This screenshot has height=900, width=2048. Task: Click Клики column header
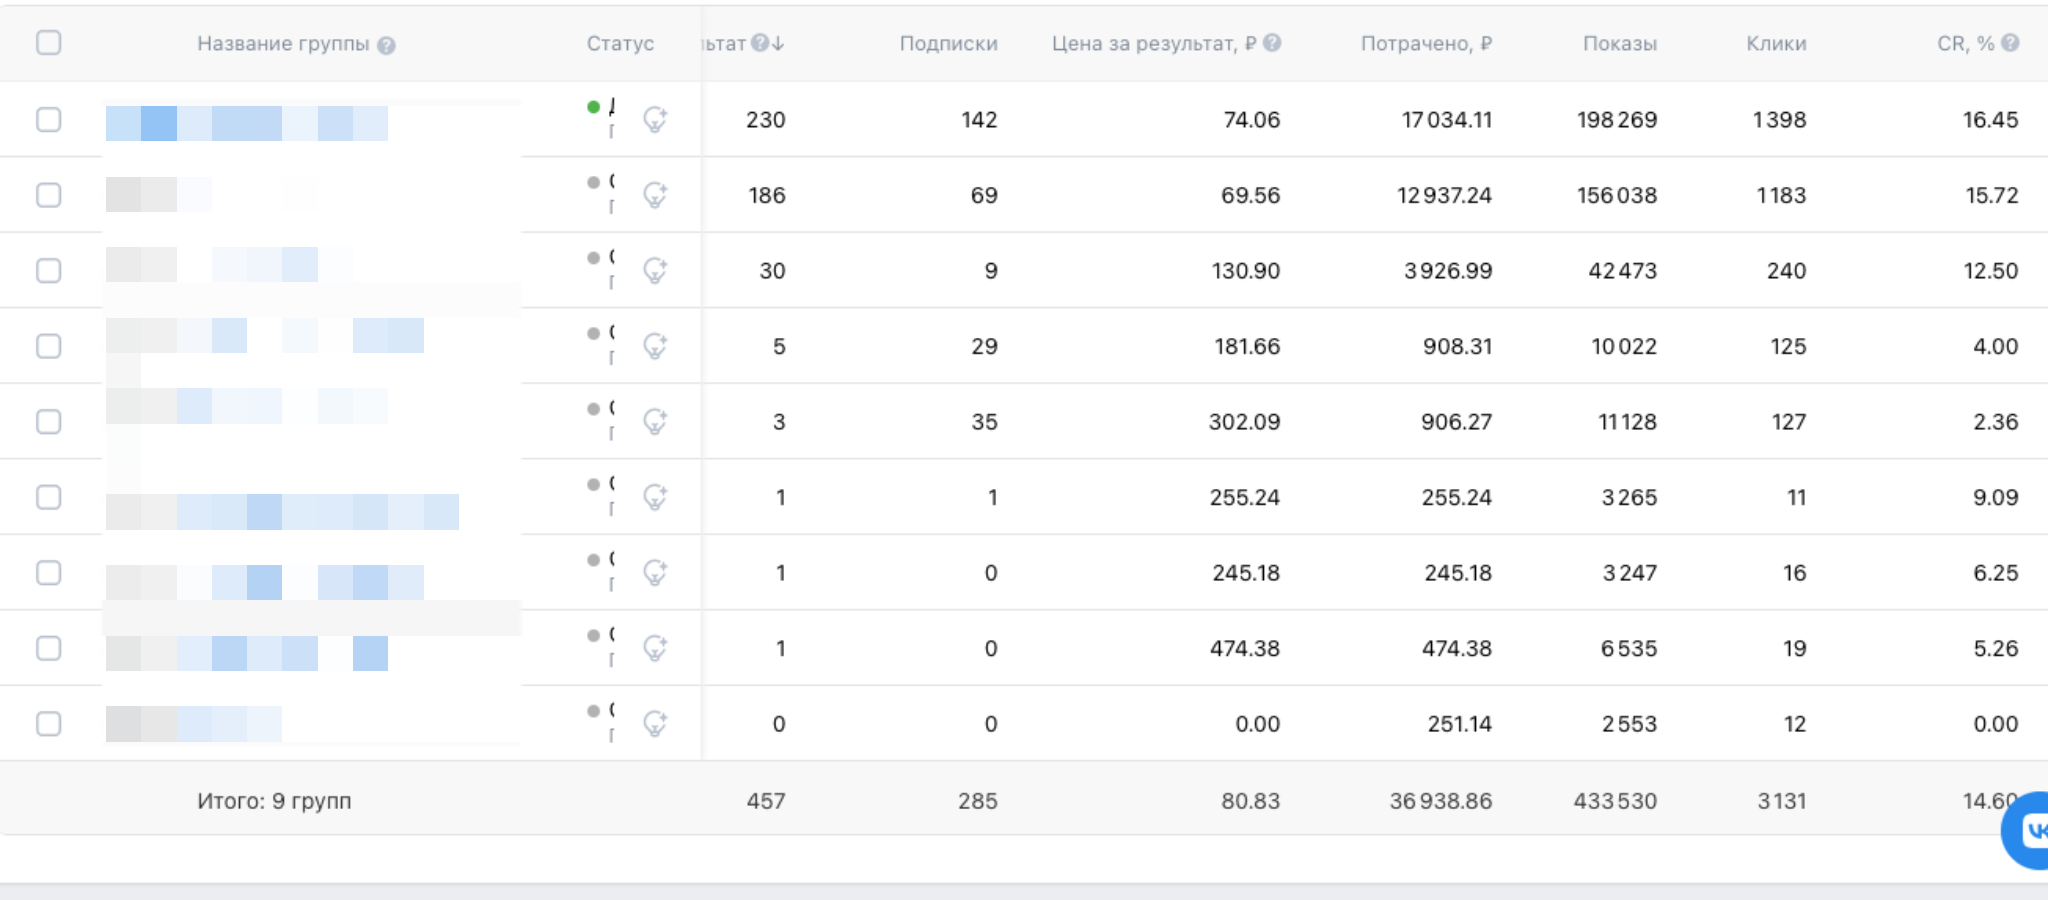point(1776,44)
